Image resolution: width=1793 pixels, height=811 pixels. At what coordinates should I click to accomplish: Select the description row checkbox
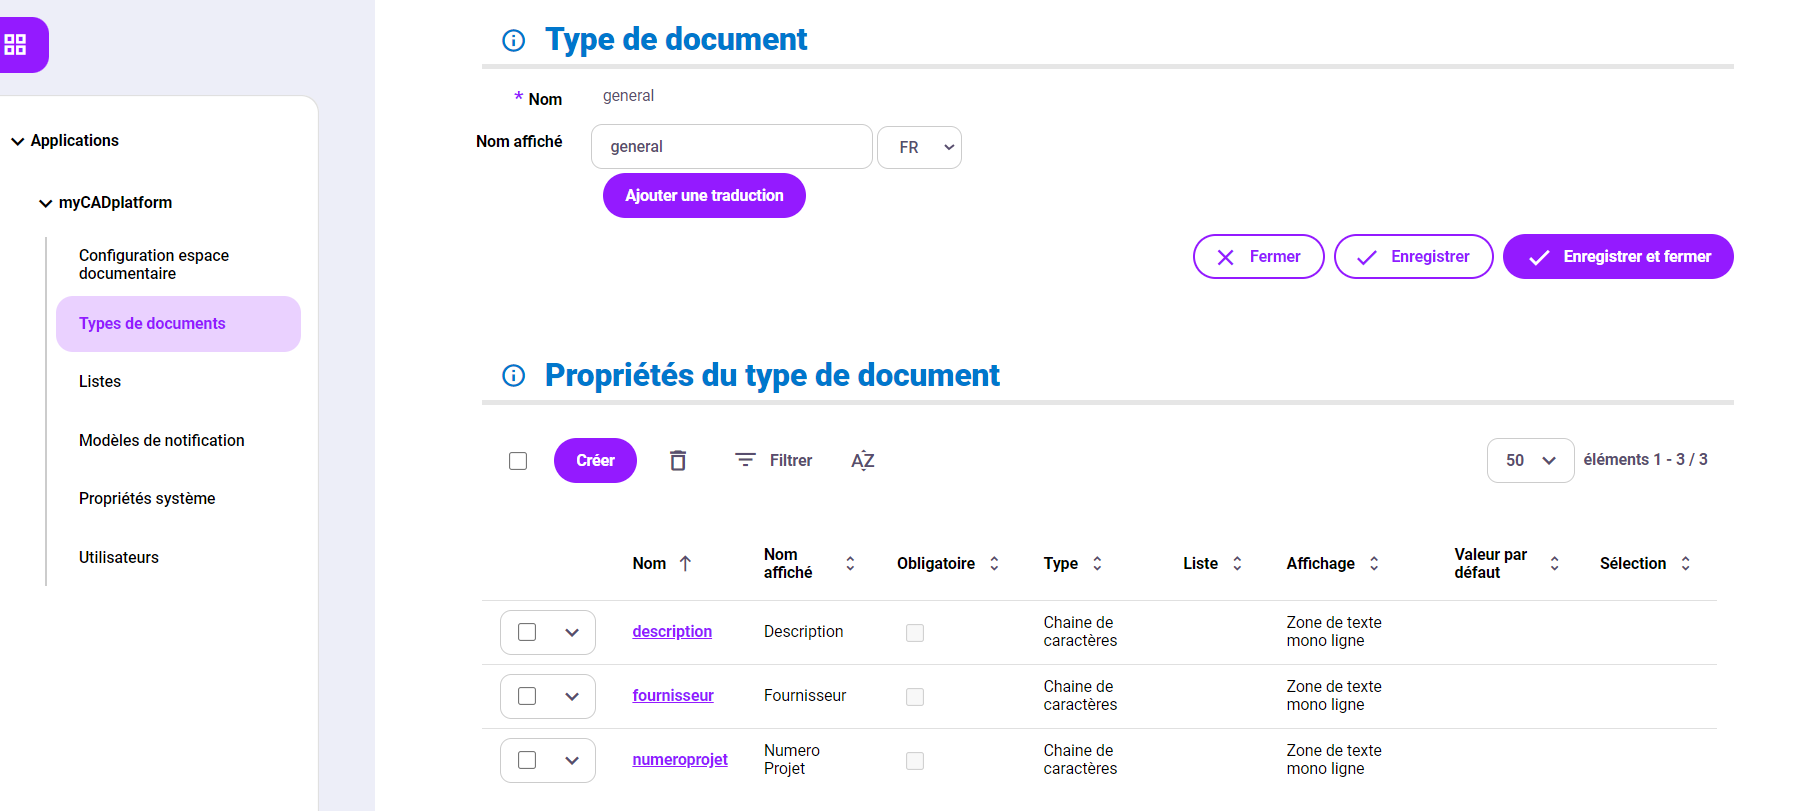click(x=527, y=632)
